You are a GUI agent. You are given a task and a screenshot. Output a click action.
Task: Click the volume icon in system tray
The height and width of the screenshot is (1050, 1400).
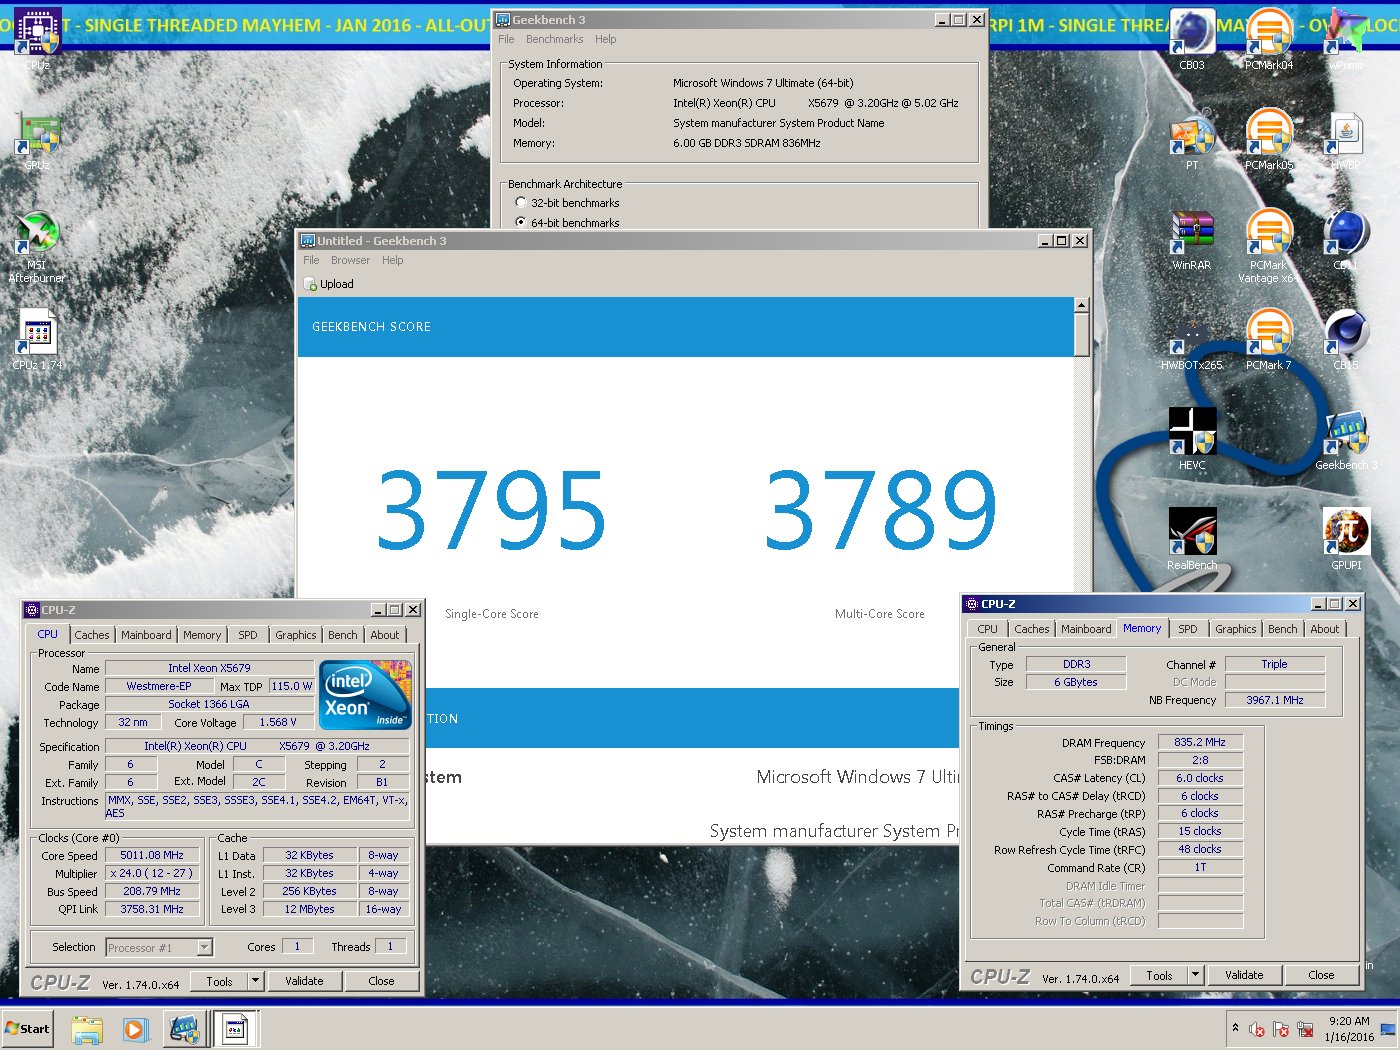(1257, 1029)
